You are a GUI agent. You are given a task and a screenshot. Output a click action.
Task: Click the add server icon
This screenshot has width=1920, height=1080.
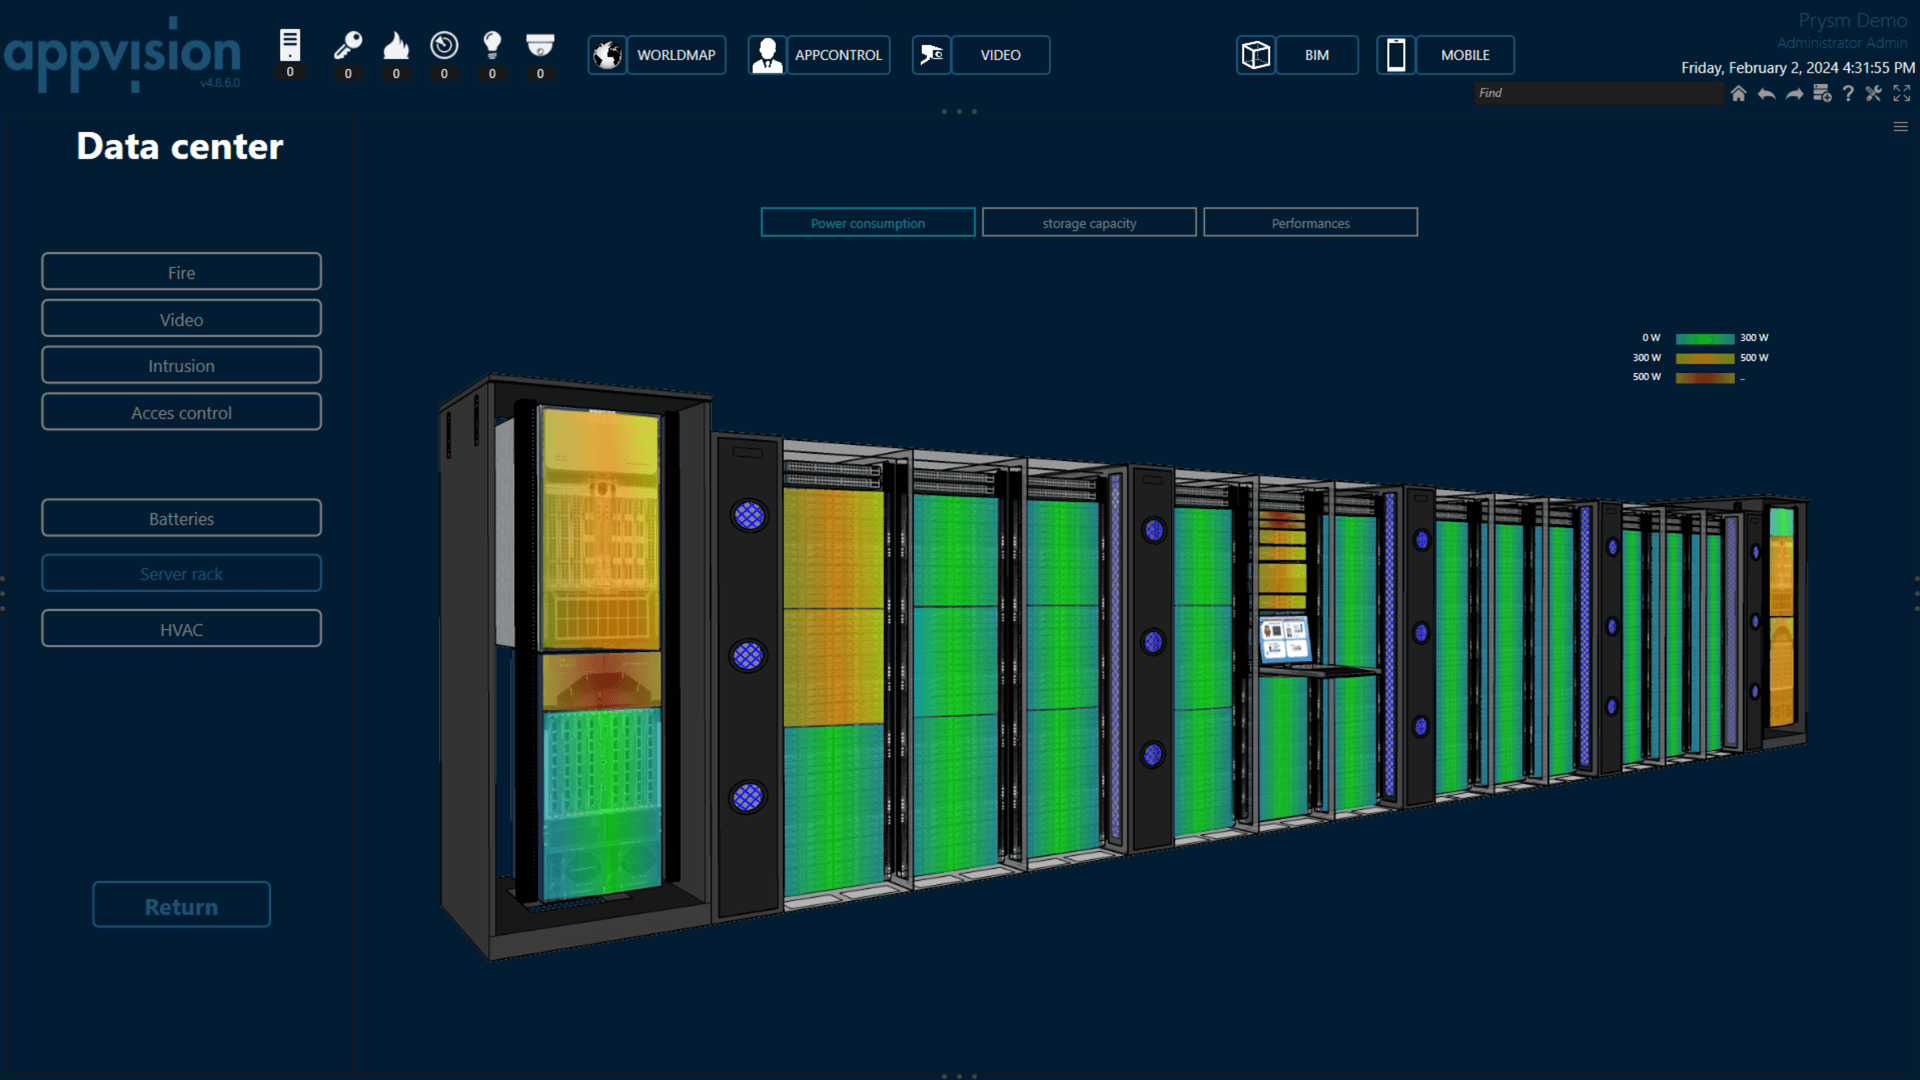click(x=1822, y=93)
